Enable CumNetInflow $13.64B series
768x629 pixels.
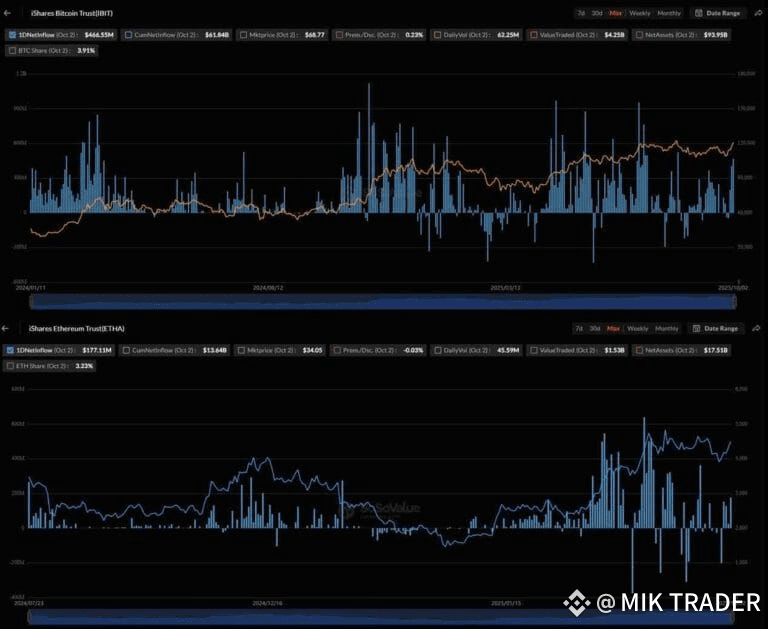[x=126, y=350]
